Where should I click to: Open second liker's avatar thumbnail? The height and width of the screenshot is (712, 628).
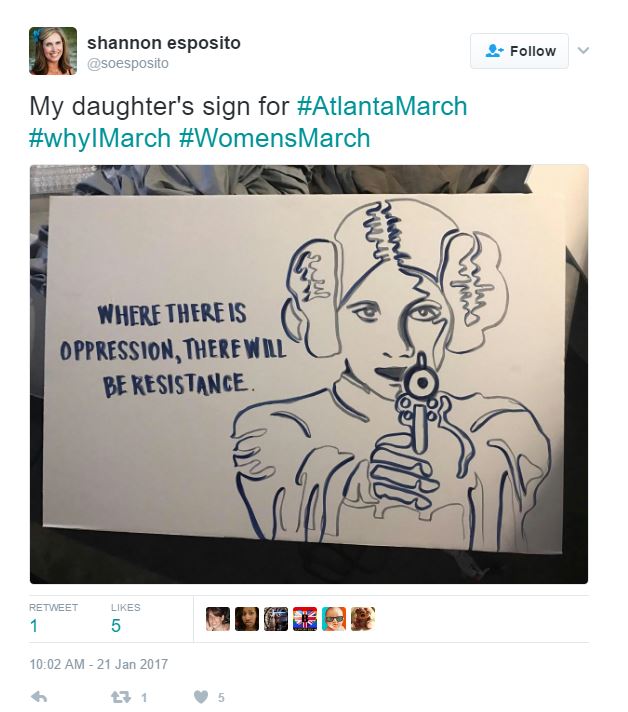[x=247, y=619]
